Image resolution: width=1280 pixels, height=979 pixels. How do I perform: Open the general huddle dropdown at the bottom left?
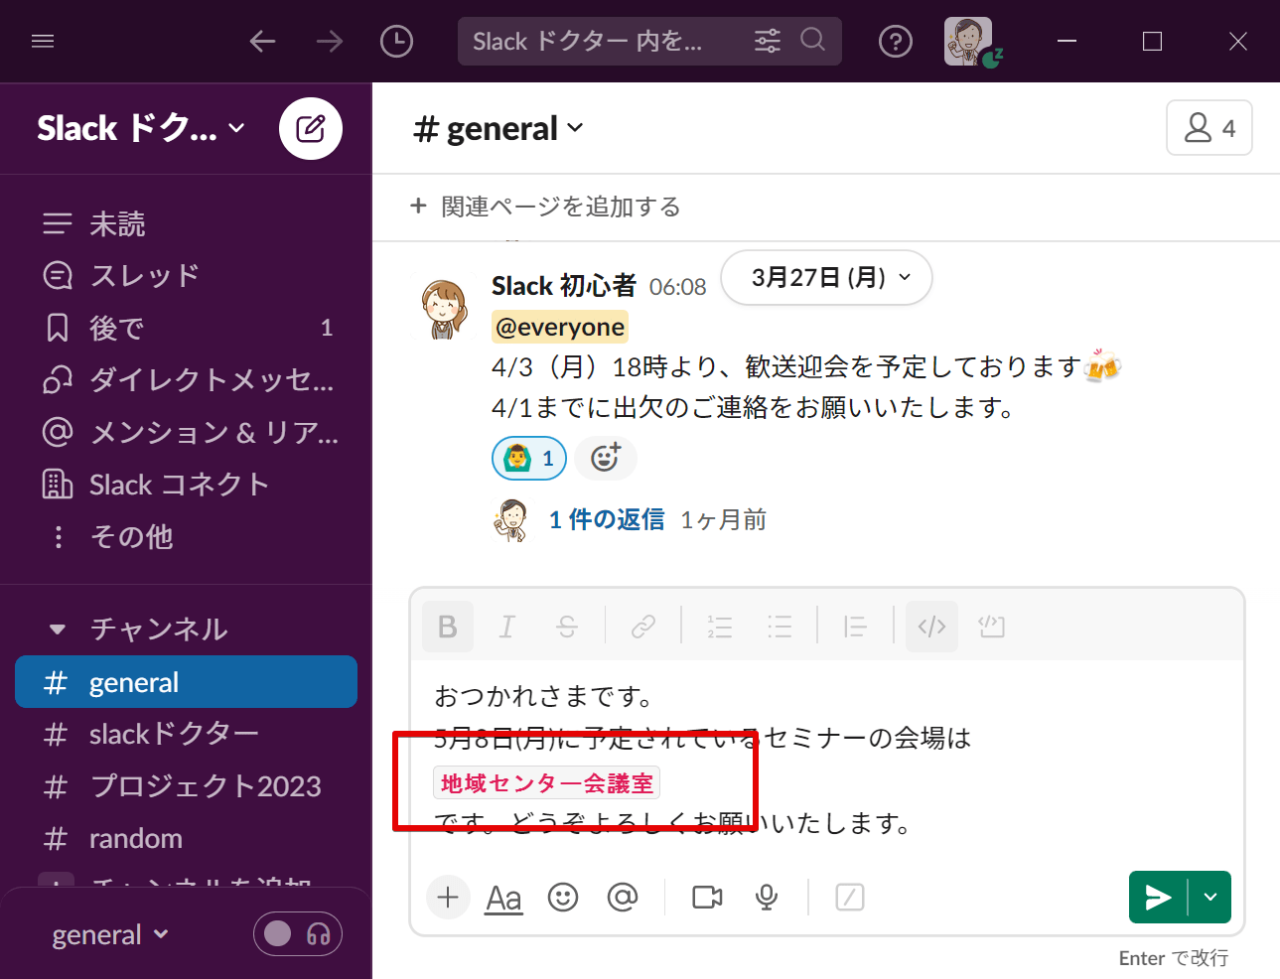pos(110,935)
